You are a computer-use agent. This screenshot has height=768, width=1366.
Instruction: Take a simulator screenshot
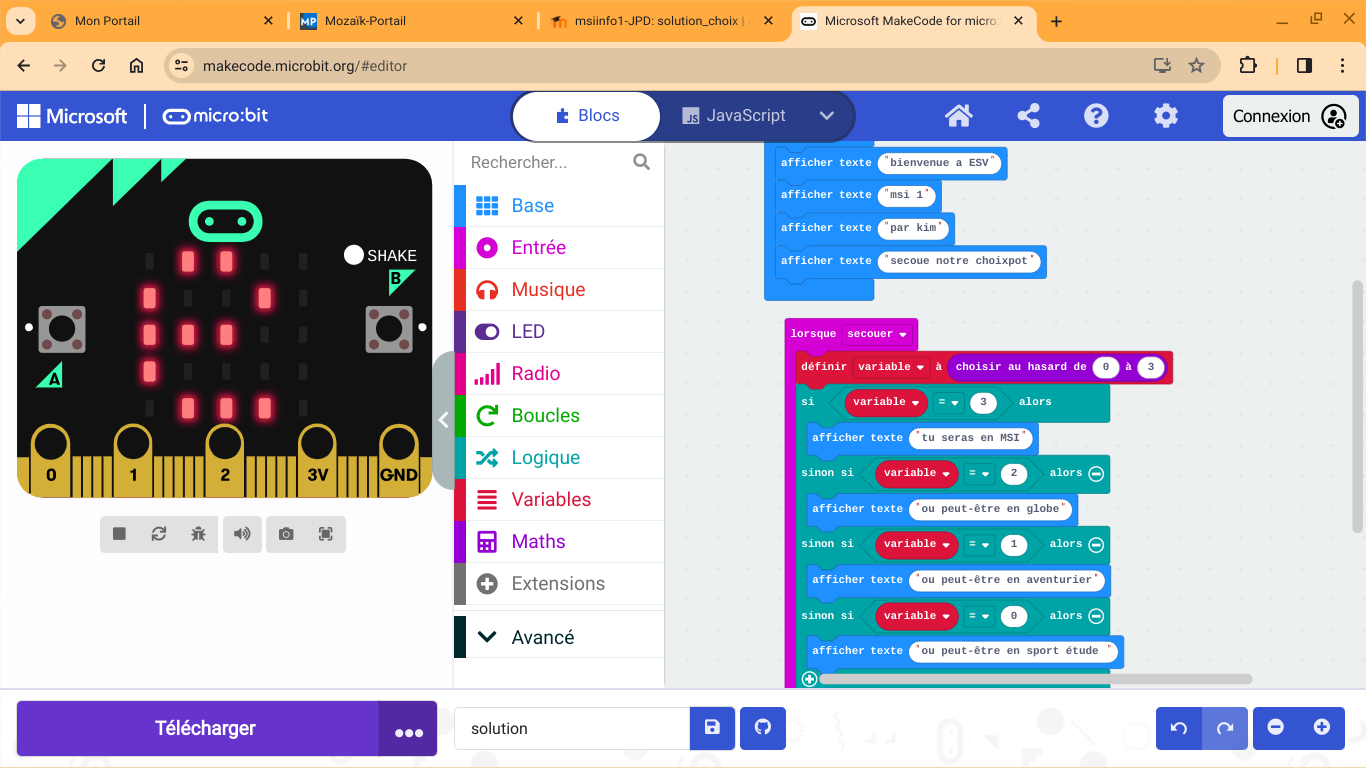pos(286,534)
